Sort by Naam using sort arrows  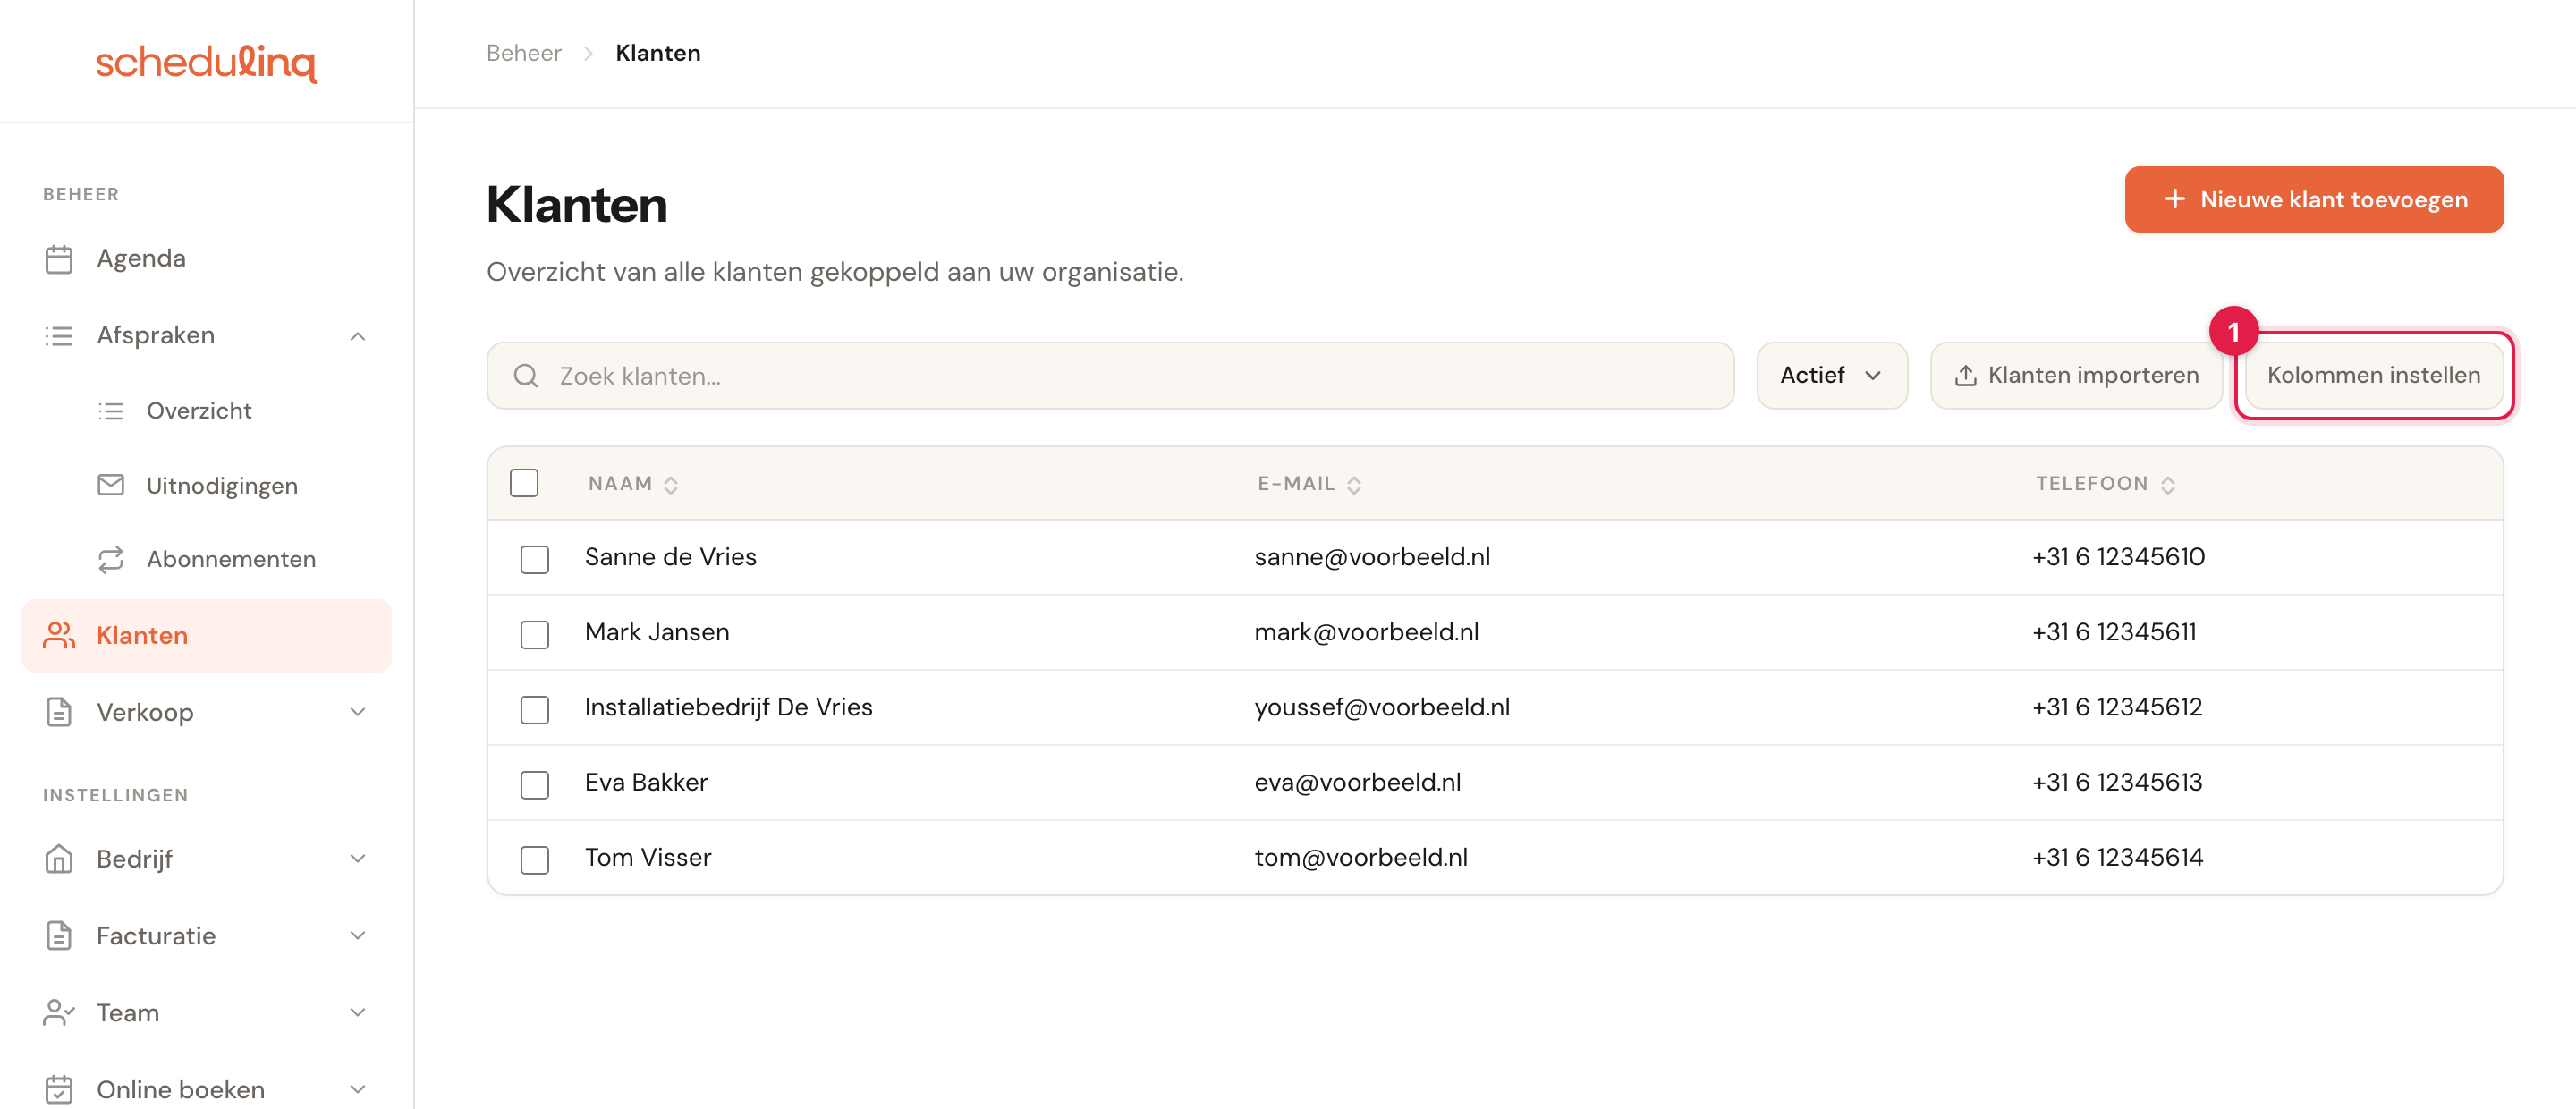coord(671,485)
